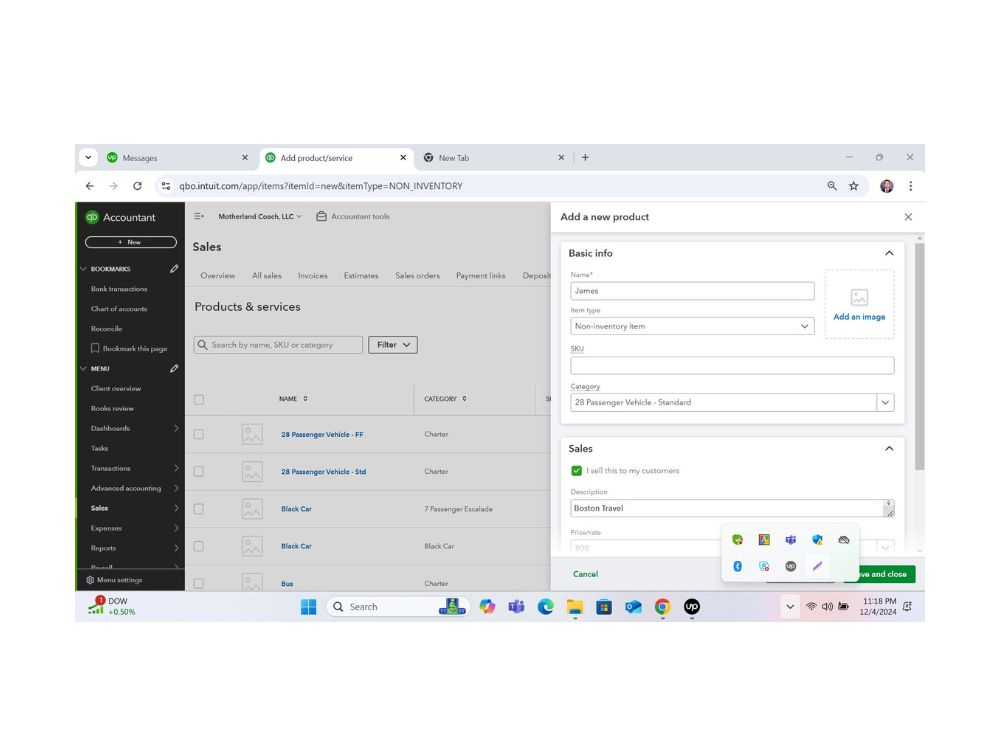Switch to the All sales tab

[x=267, y=276]
